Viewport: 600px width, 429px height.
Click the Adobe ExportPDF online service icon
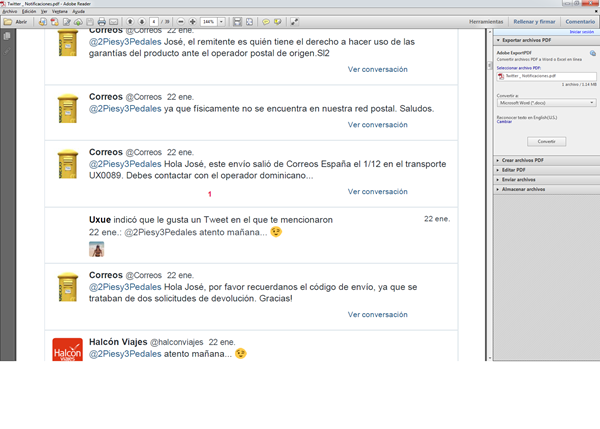click(592, 53)
